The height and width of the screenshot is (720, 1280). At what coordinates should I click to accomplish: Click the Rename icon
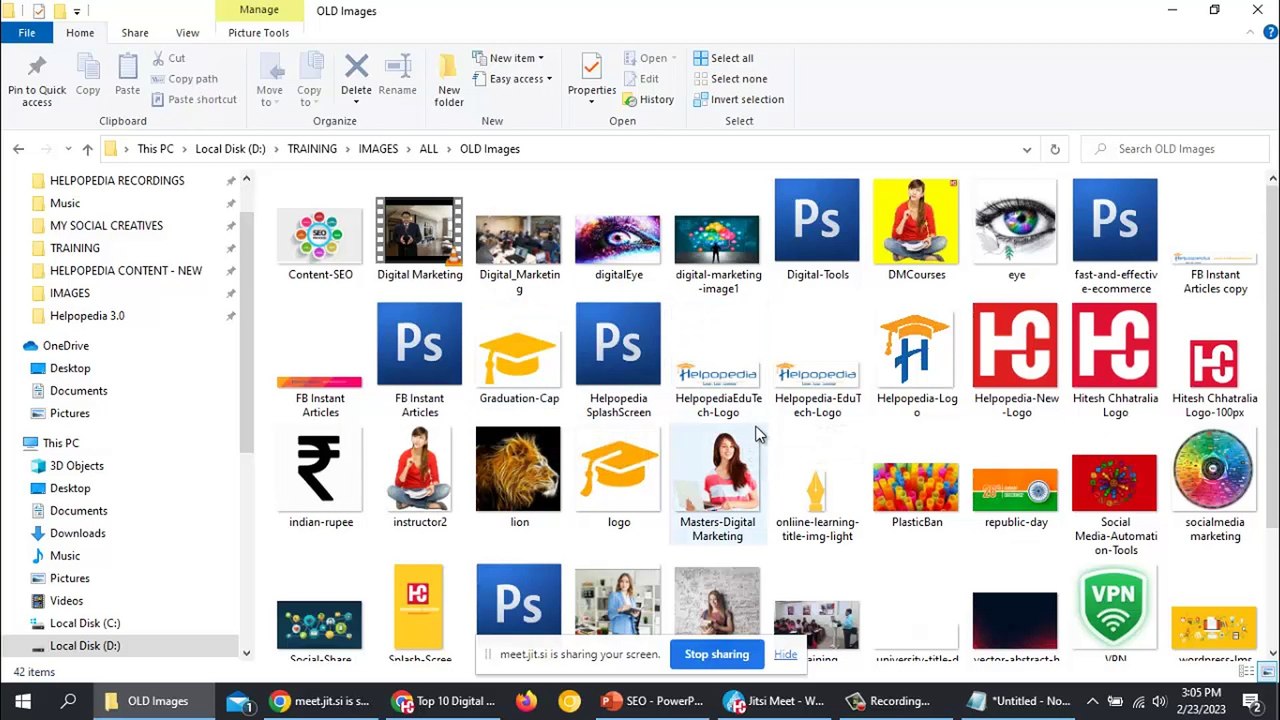(x=397, y=67)
